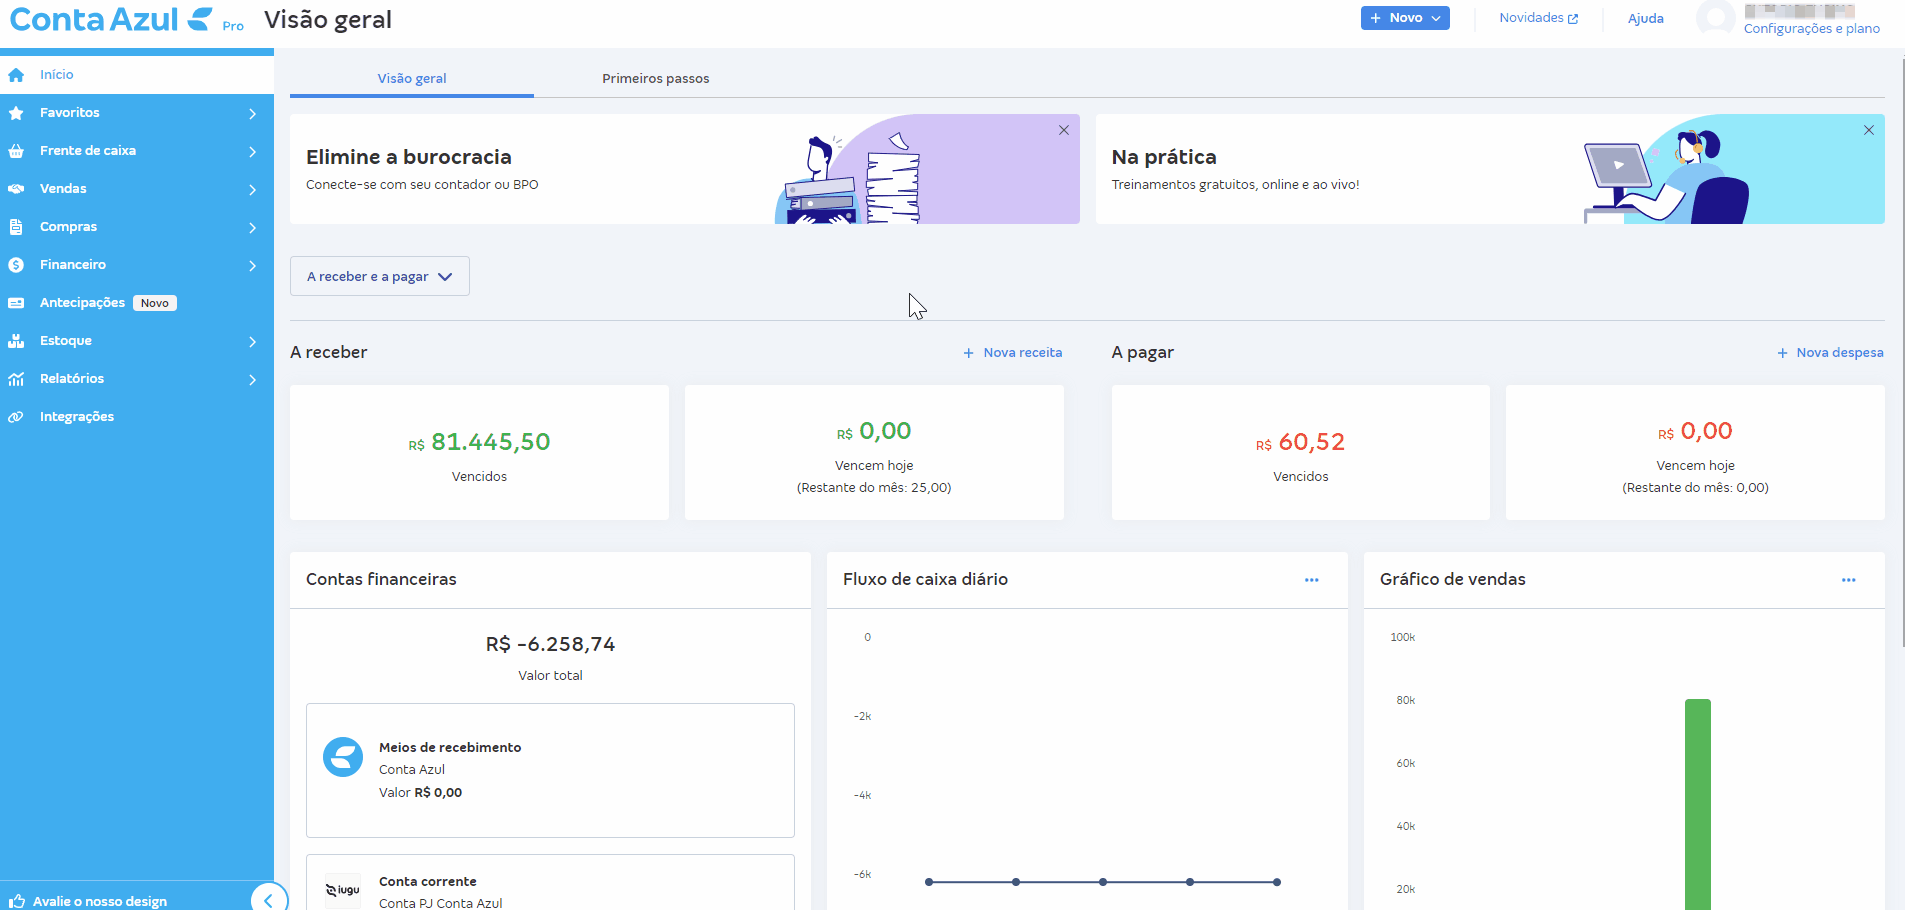Click the Favoritos star icon

pyautogui.click(x=16, y=113)
